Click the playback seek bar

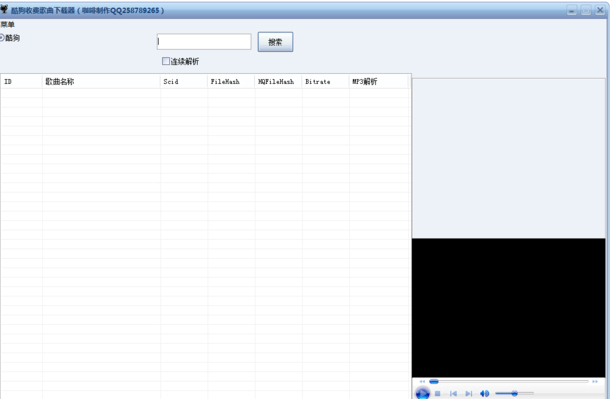click(509, 381)
